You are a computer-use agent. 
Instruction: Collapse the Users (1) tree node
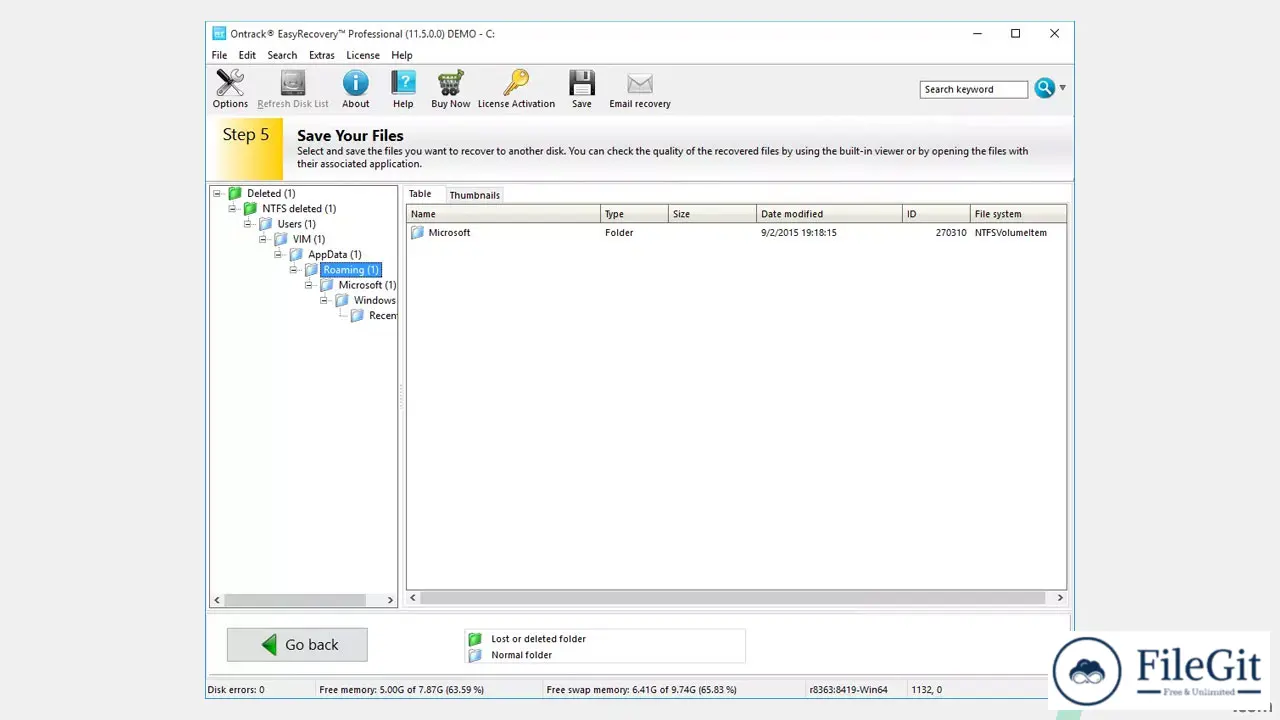point(248,224)
